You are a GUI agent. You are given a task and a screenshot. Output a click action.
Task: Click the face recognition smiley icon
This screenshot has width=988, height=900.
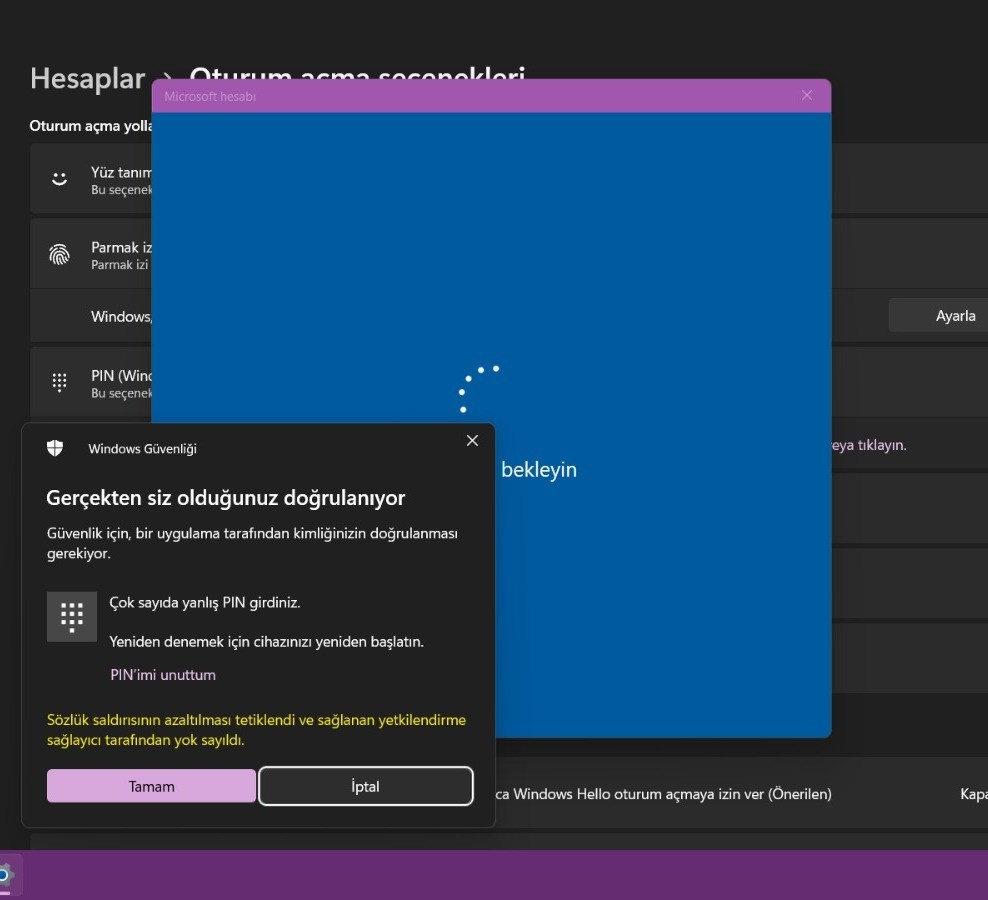pyautogui.click(x=59, y=179)
